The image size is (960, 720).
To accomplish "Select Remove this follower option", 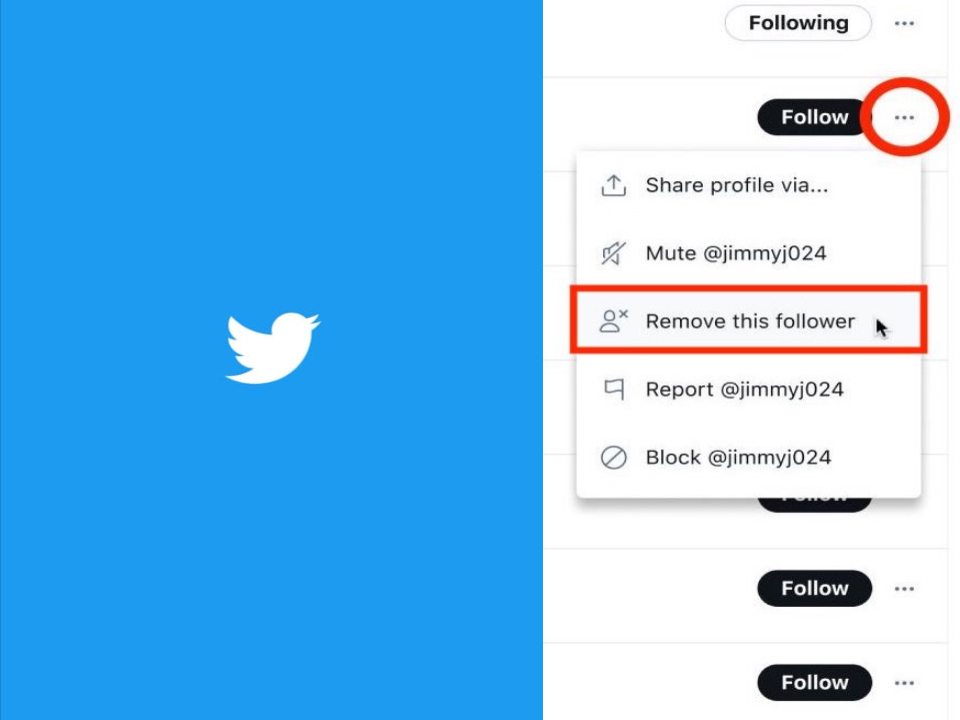I will point(748,321).
